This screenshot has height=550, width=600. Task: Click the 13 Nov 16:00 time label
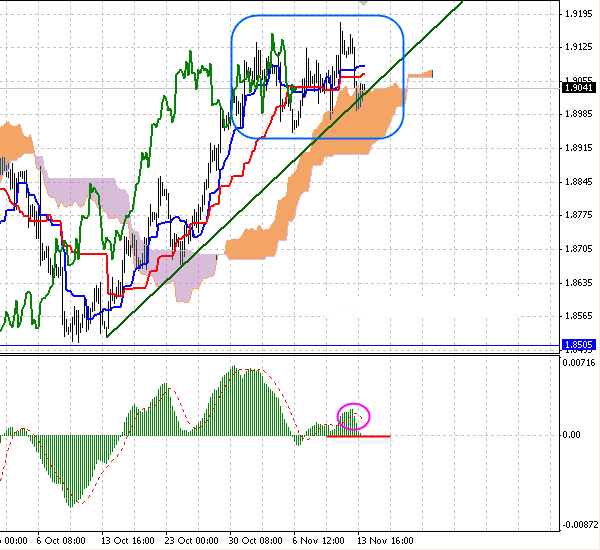(385, 541)
